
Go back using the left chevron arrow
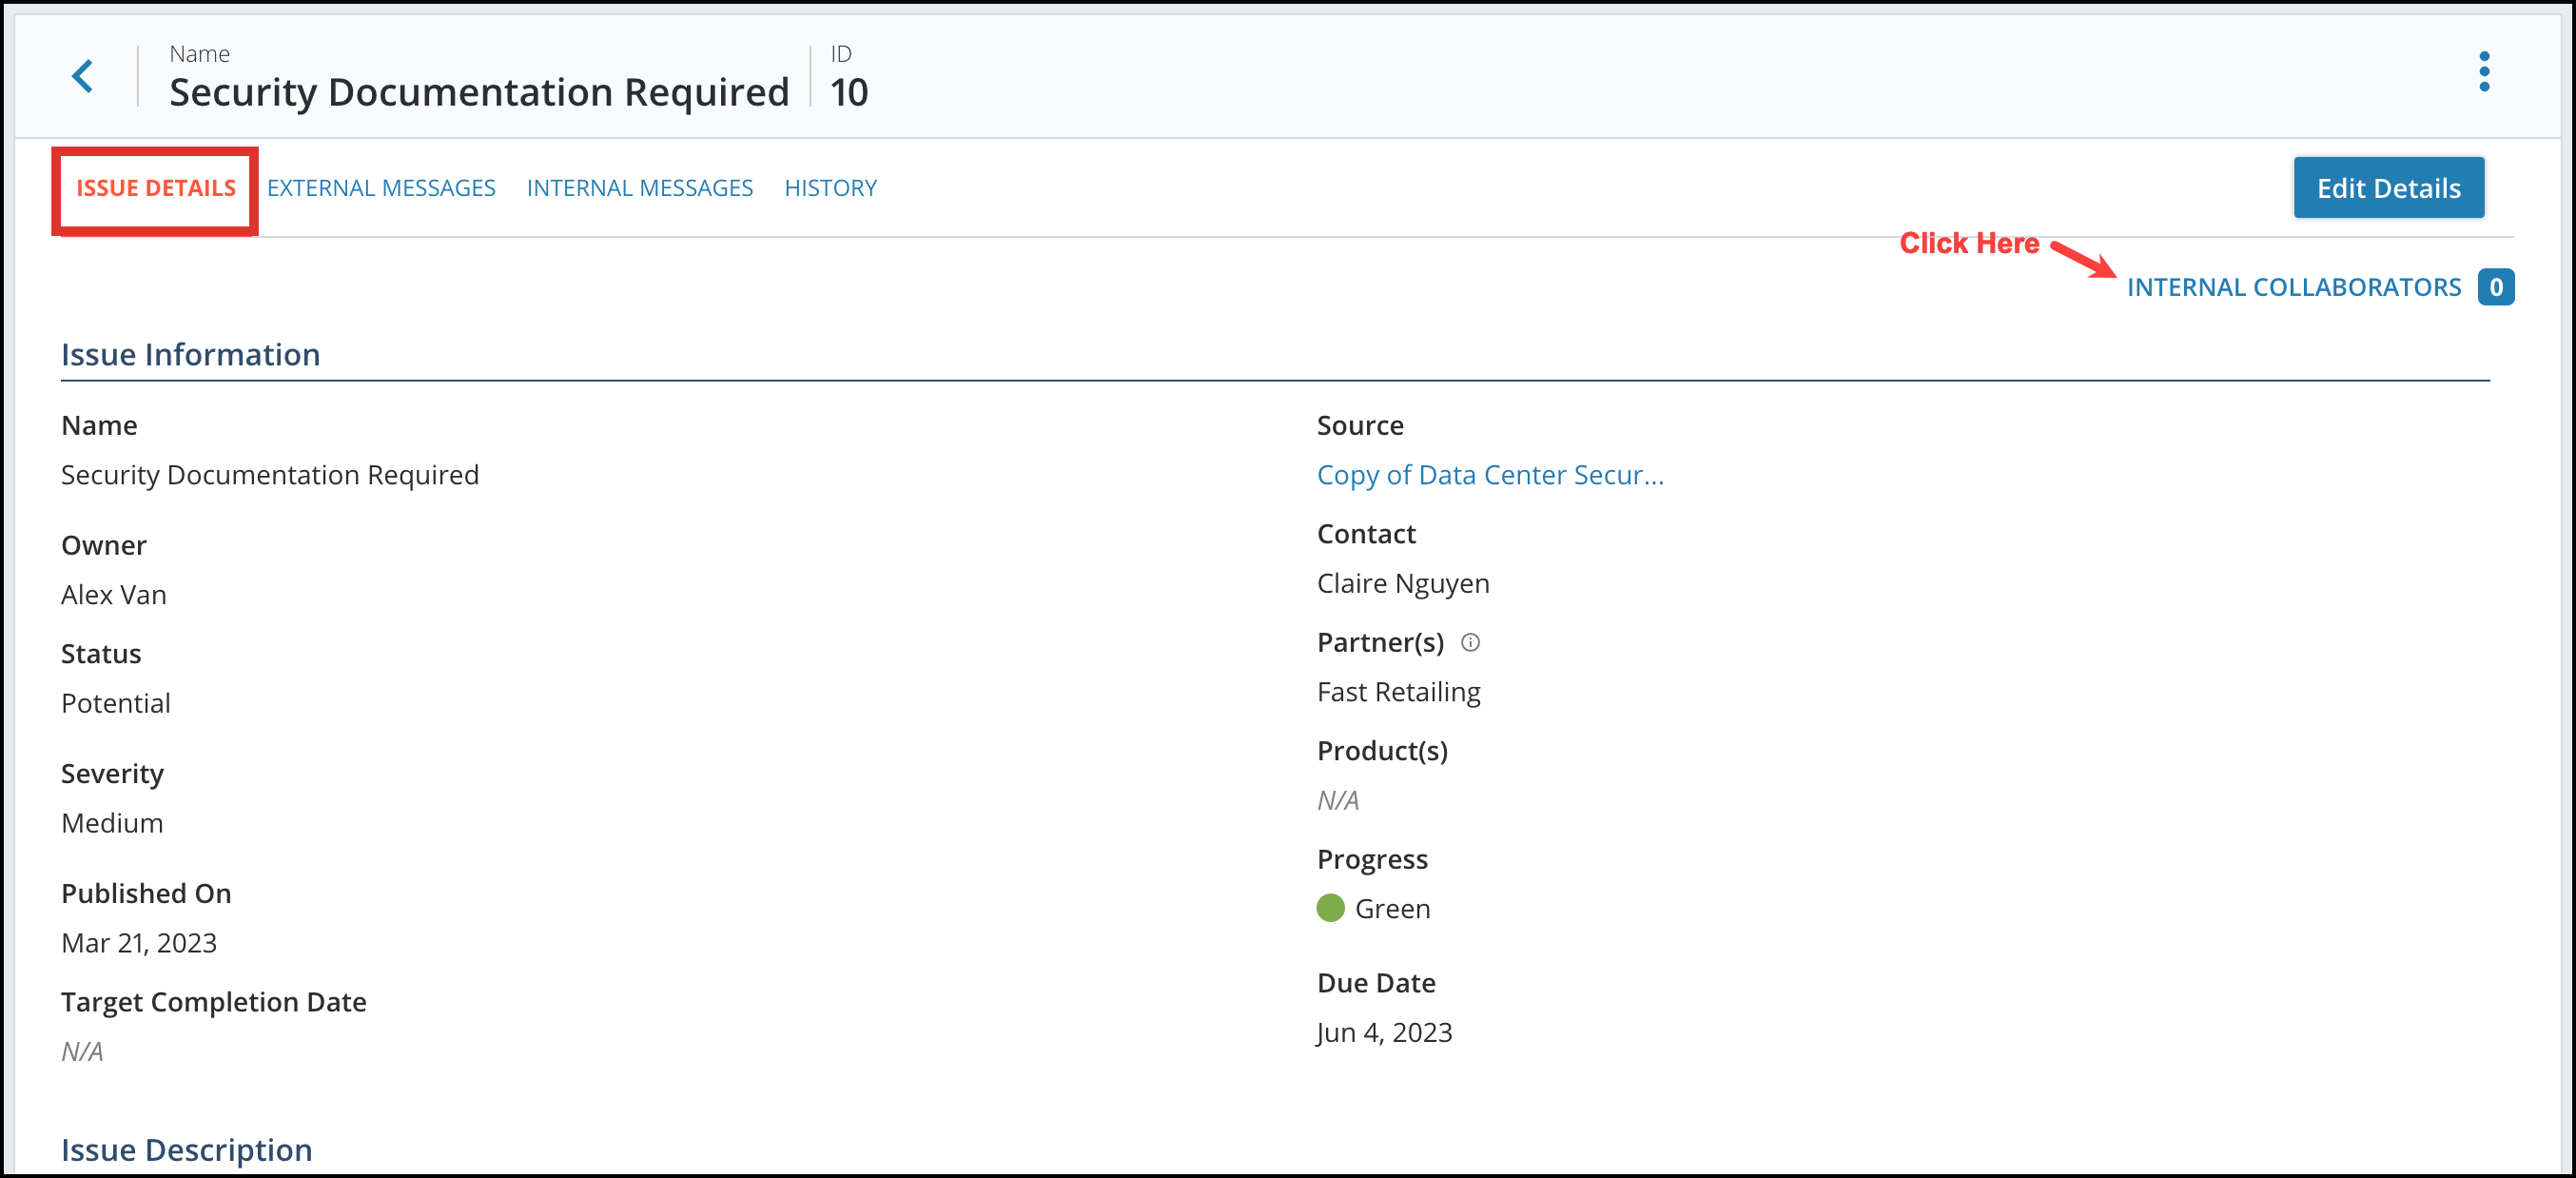pyautogui.click(x=83, y=76)
